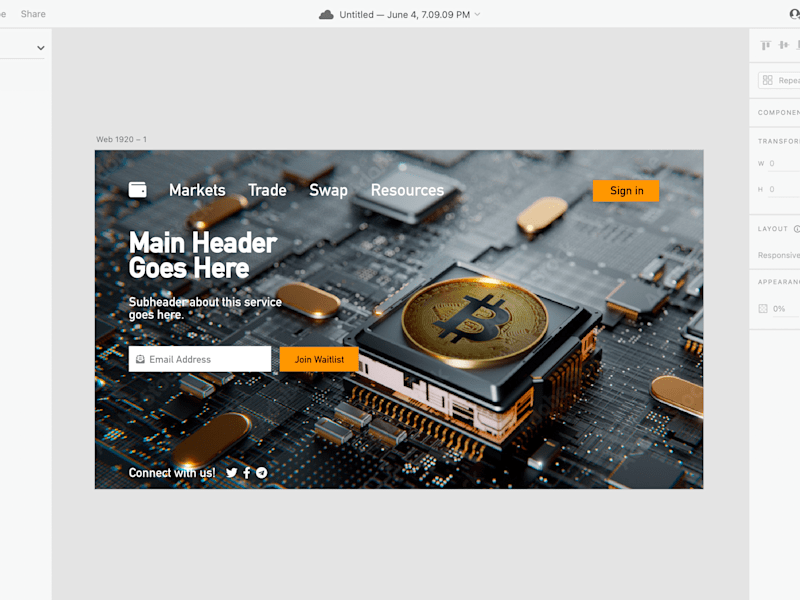The width and height of the screenshot is (800, 600).
Task: Select the Responsive layout option
Action: 779,255
